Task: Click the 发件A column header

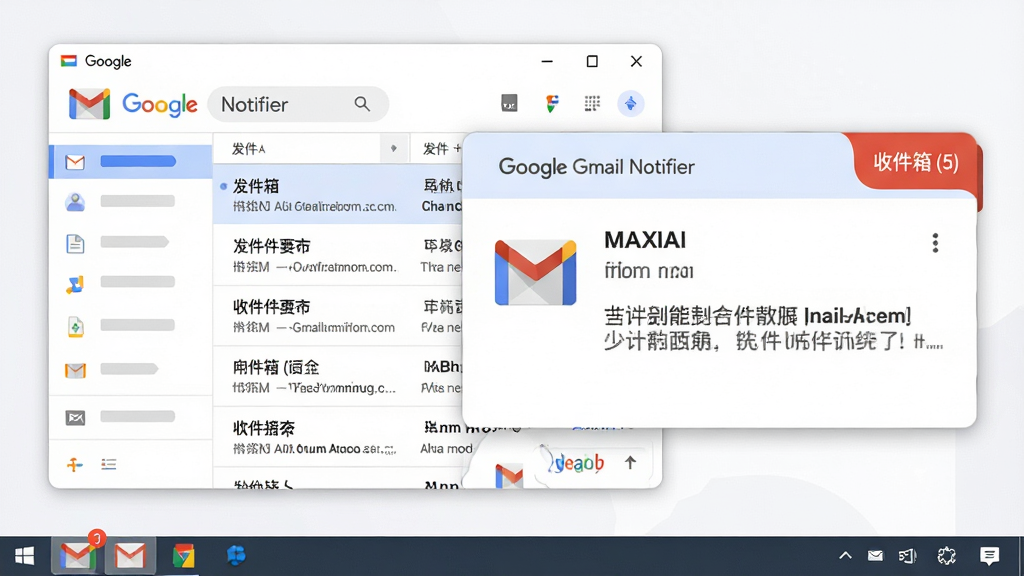Action: pos(249,149)
